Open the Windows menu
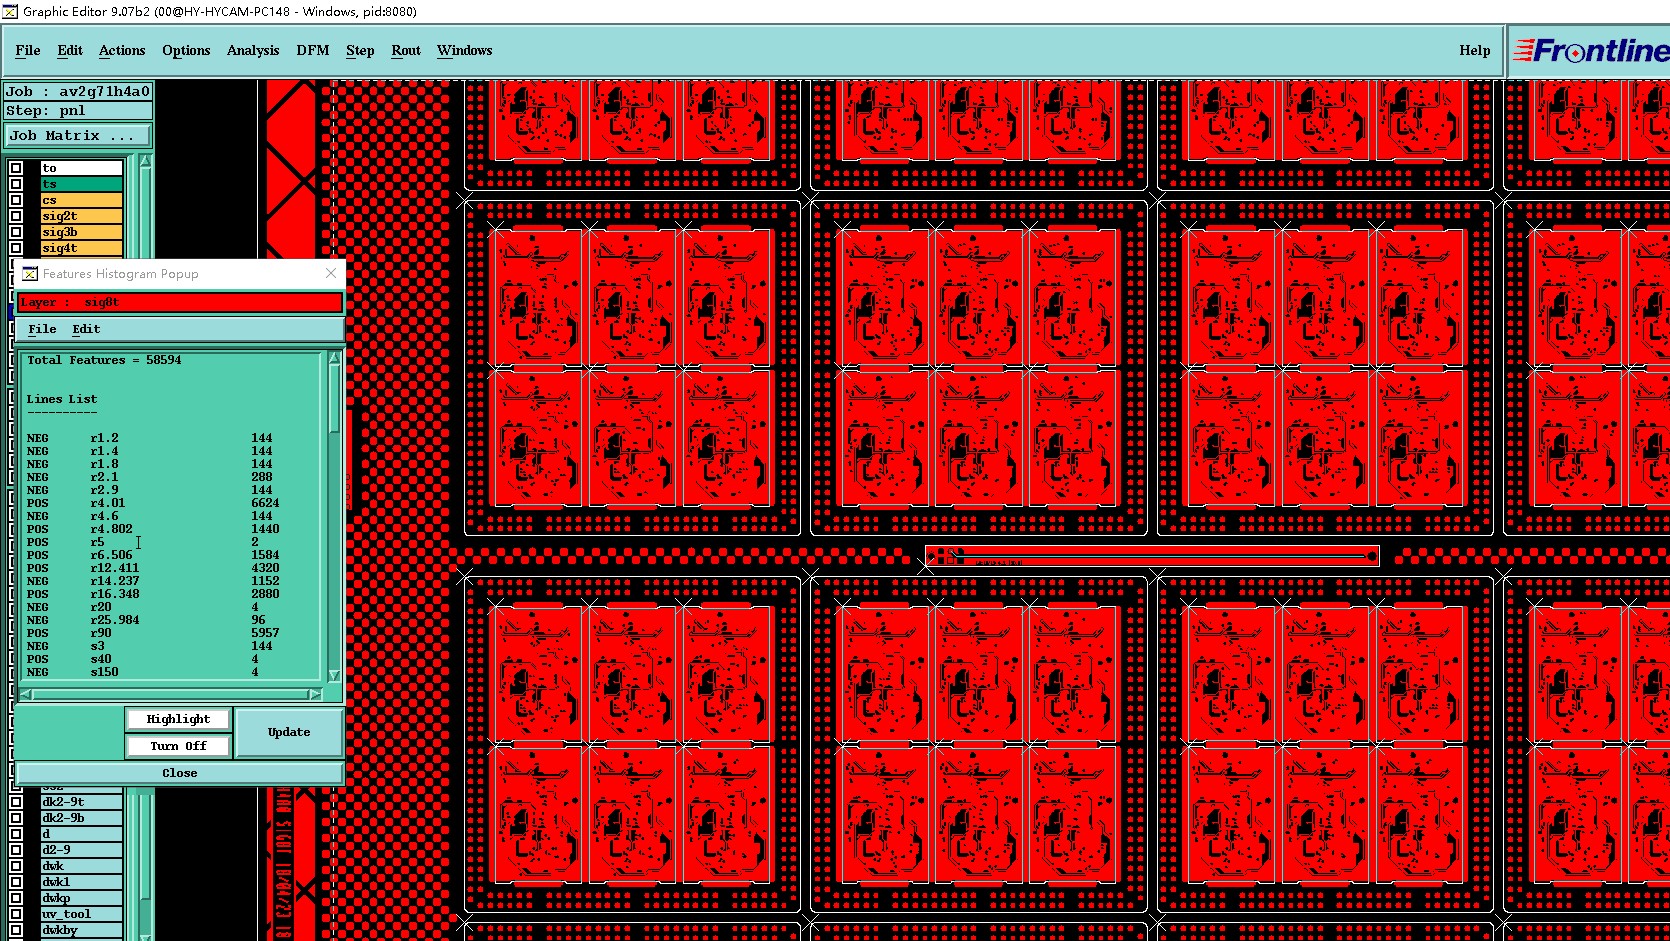The image size is (1670, 941). [465, 50]
